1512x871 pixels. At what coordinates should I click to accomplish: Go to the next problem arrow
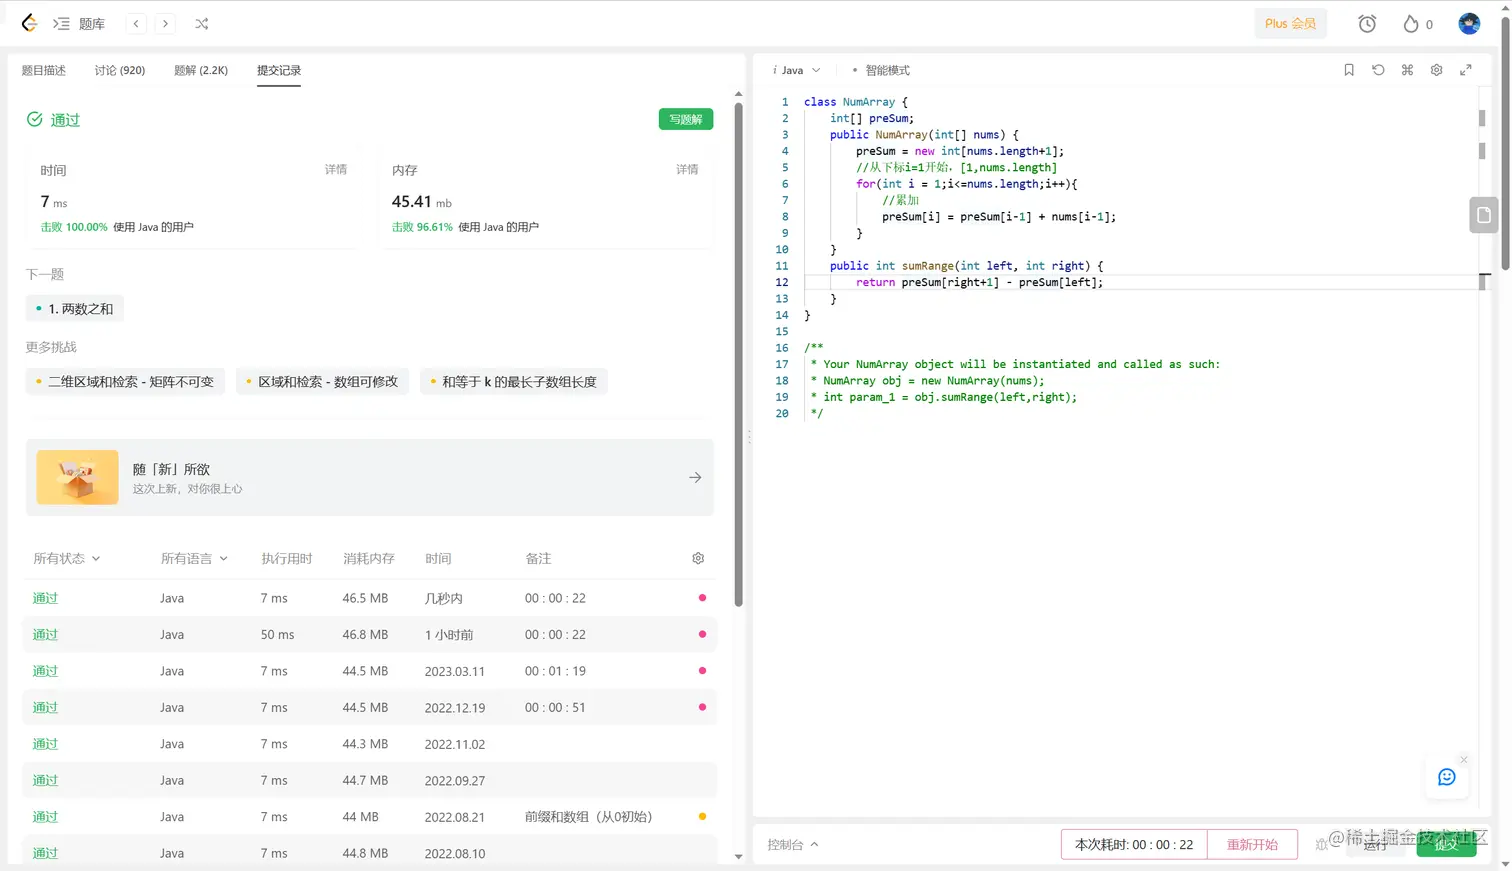166,24
